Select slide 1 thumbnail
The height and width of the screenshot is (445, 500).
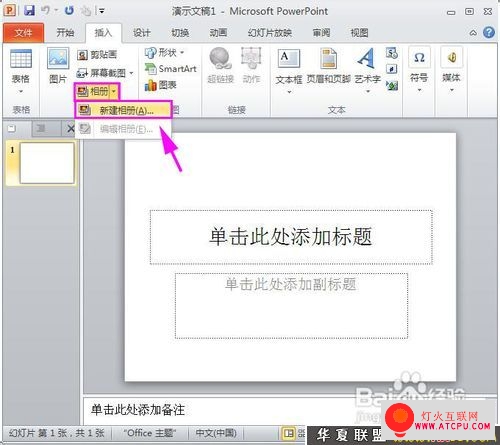tap(47, 163)
